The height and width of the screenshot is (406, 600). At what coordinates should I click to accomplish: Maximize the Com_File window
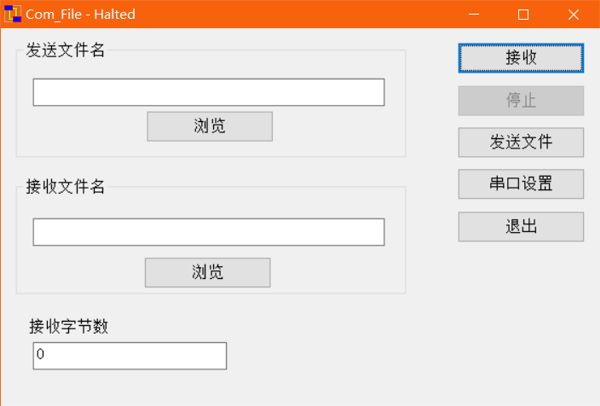click(523, 15)
